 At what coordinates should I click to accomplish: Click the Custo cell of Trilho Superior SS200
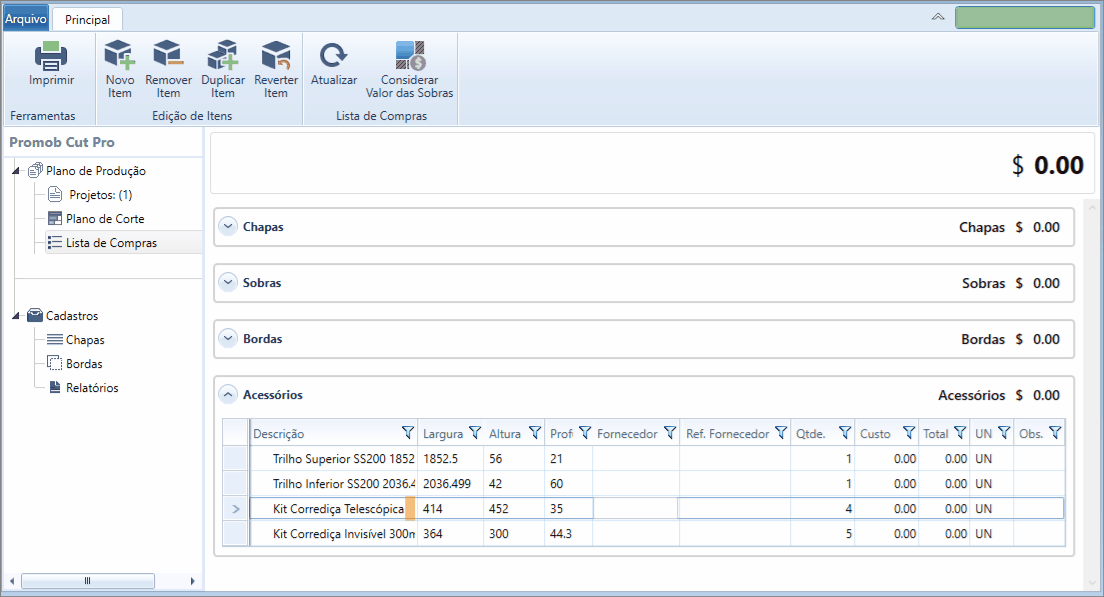886,458
